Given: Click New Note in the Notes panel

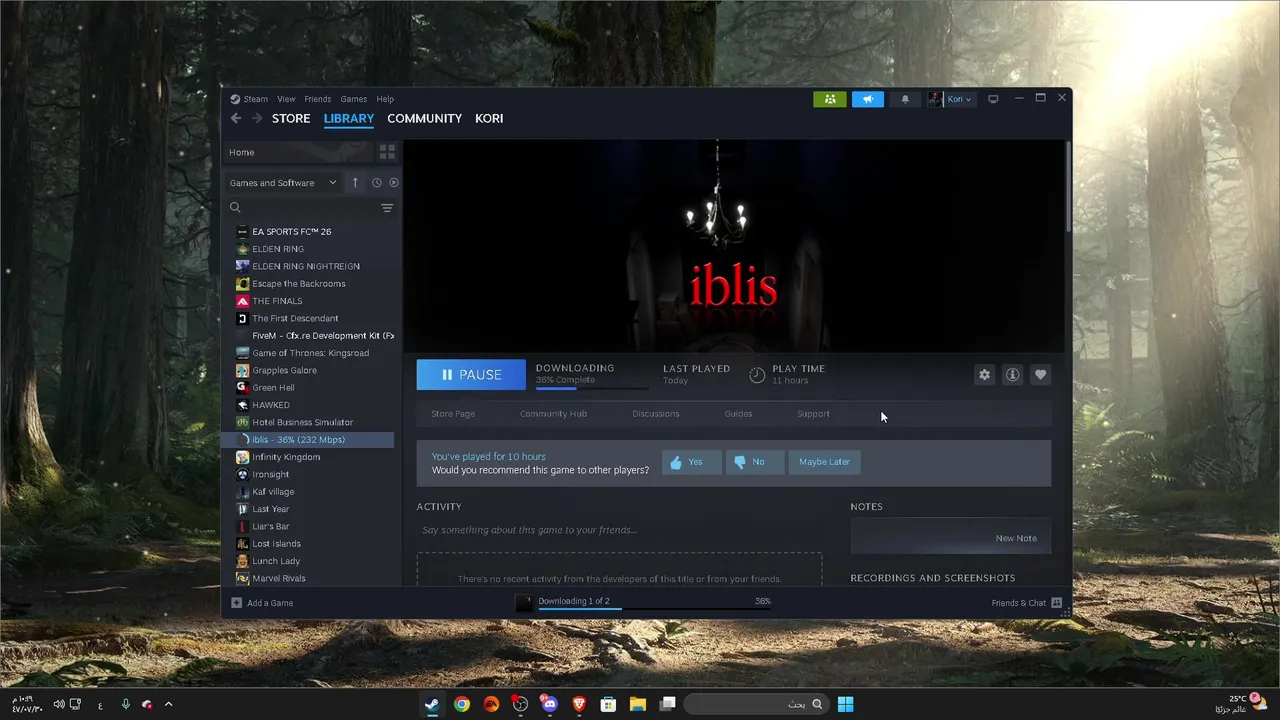Looking at the screenshot, I should [x=1016, y=538].
